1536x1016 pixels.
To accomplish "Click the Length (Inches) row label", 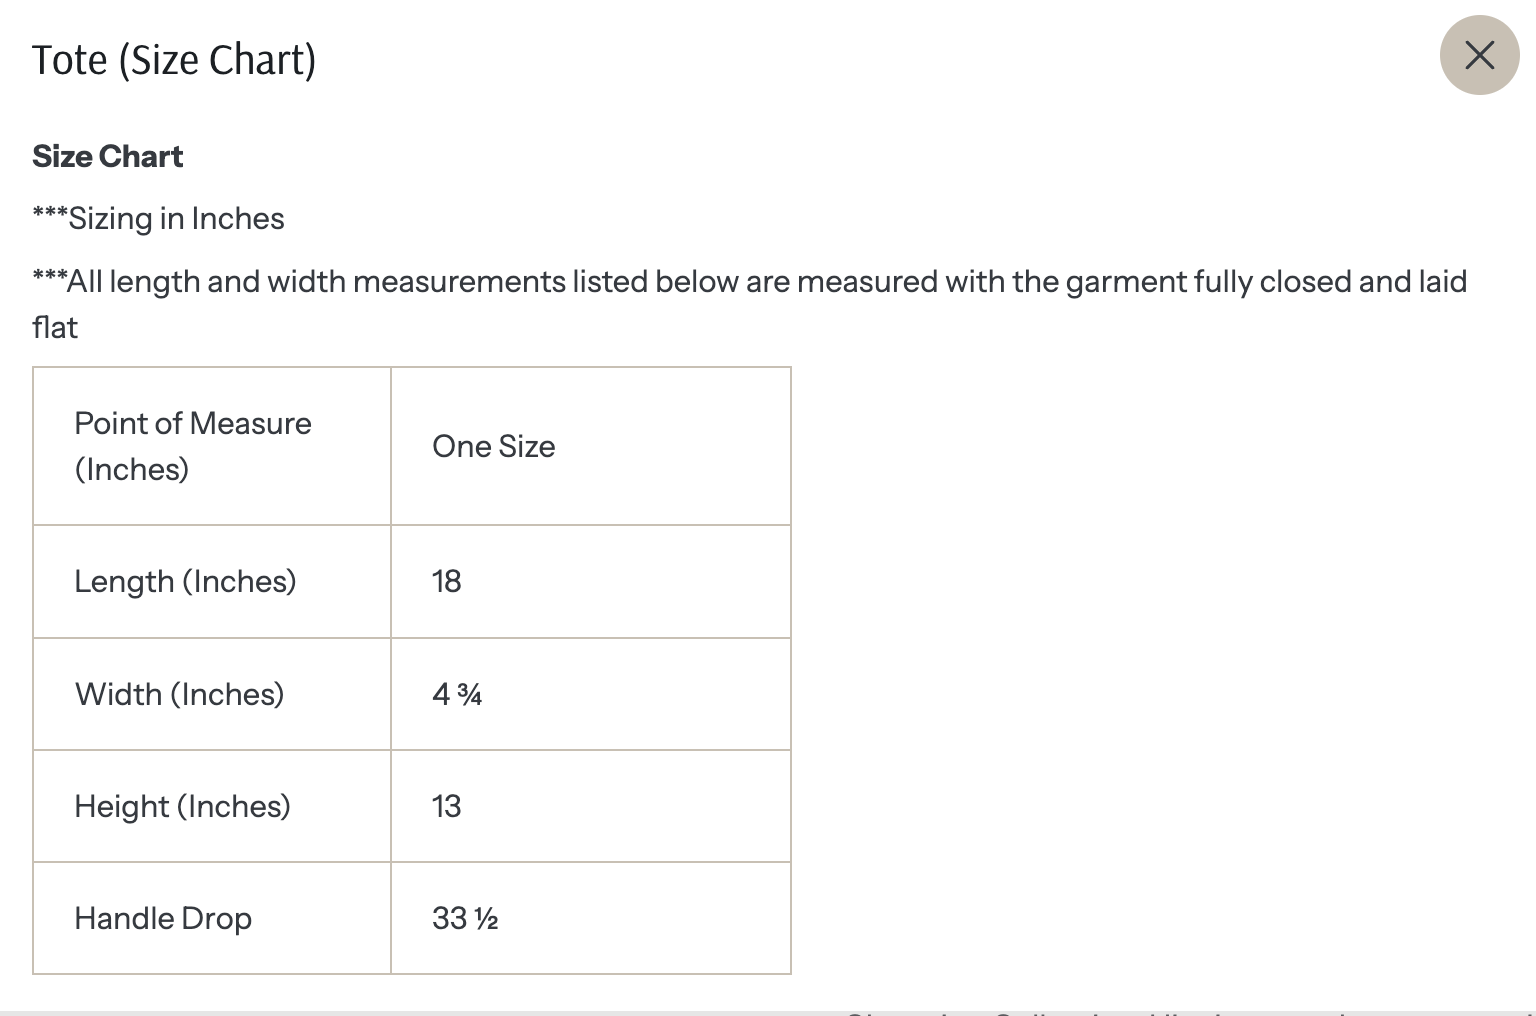I will [185, 581].
